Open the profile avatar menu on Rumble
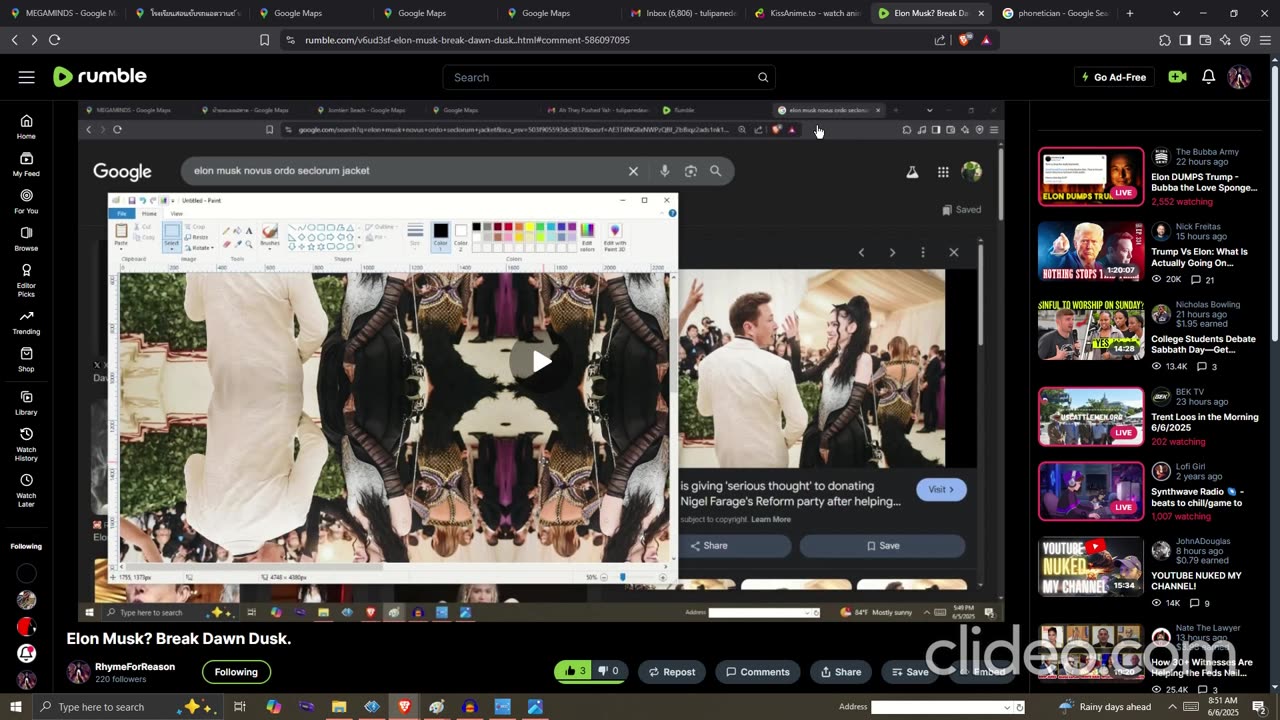 point(1239,77)
